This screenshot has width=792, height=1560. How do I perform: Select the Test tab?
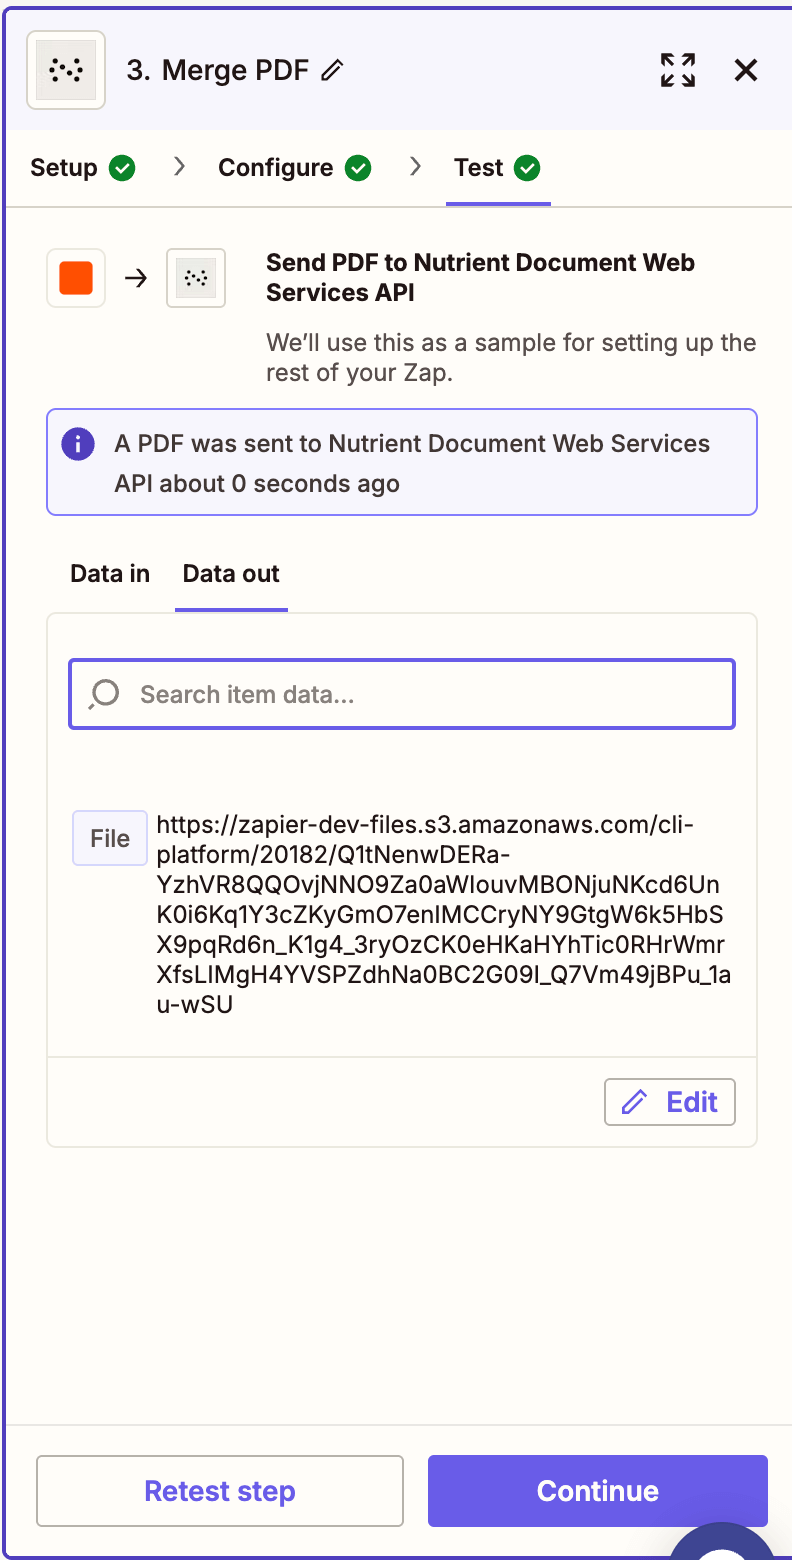click(x=479, y=168)
